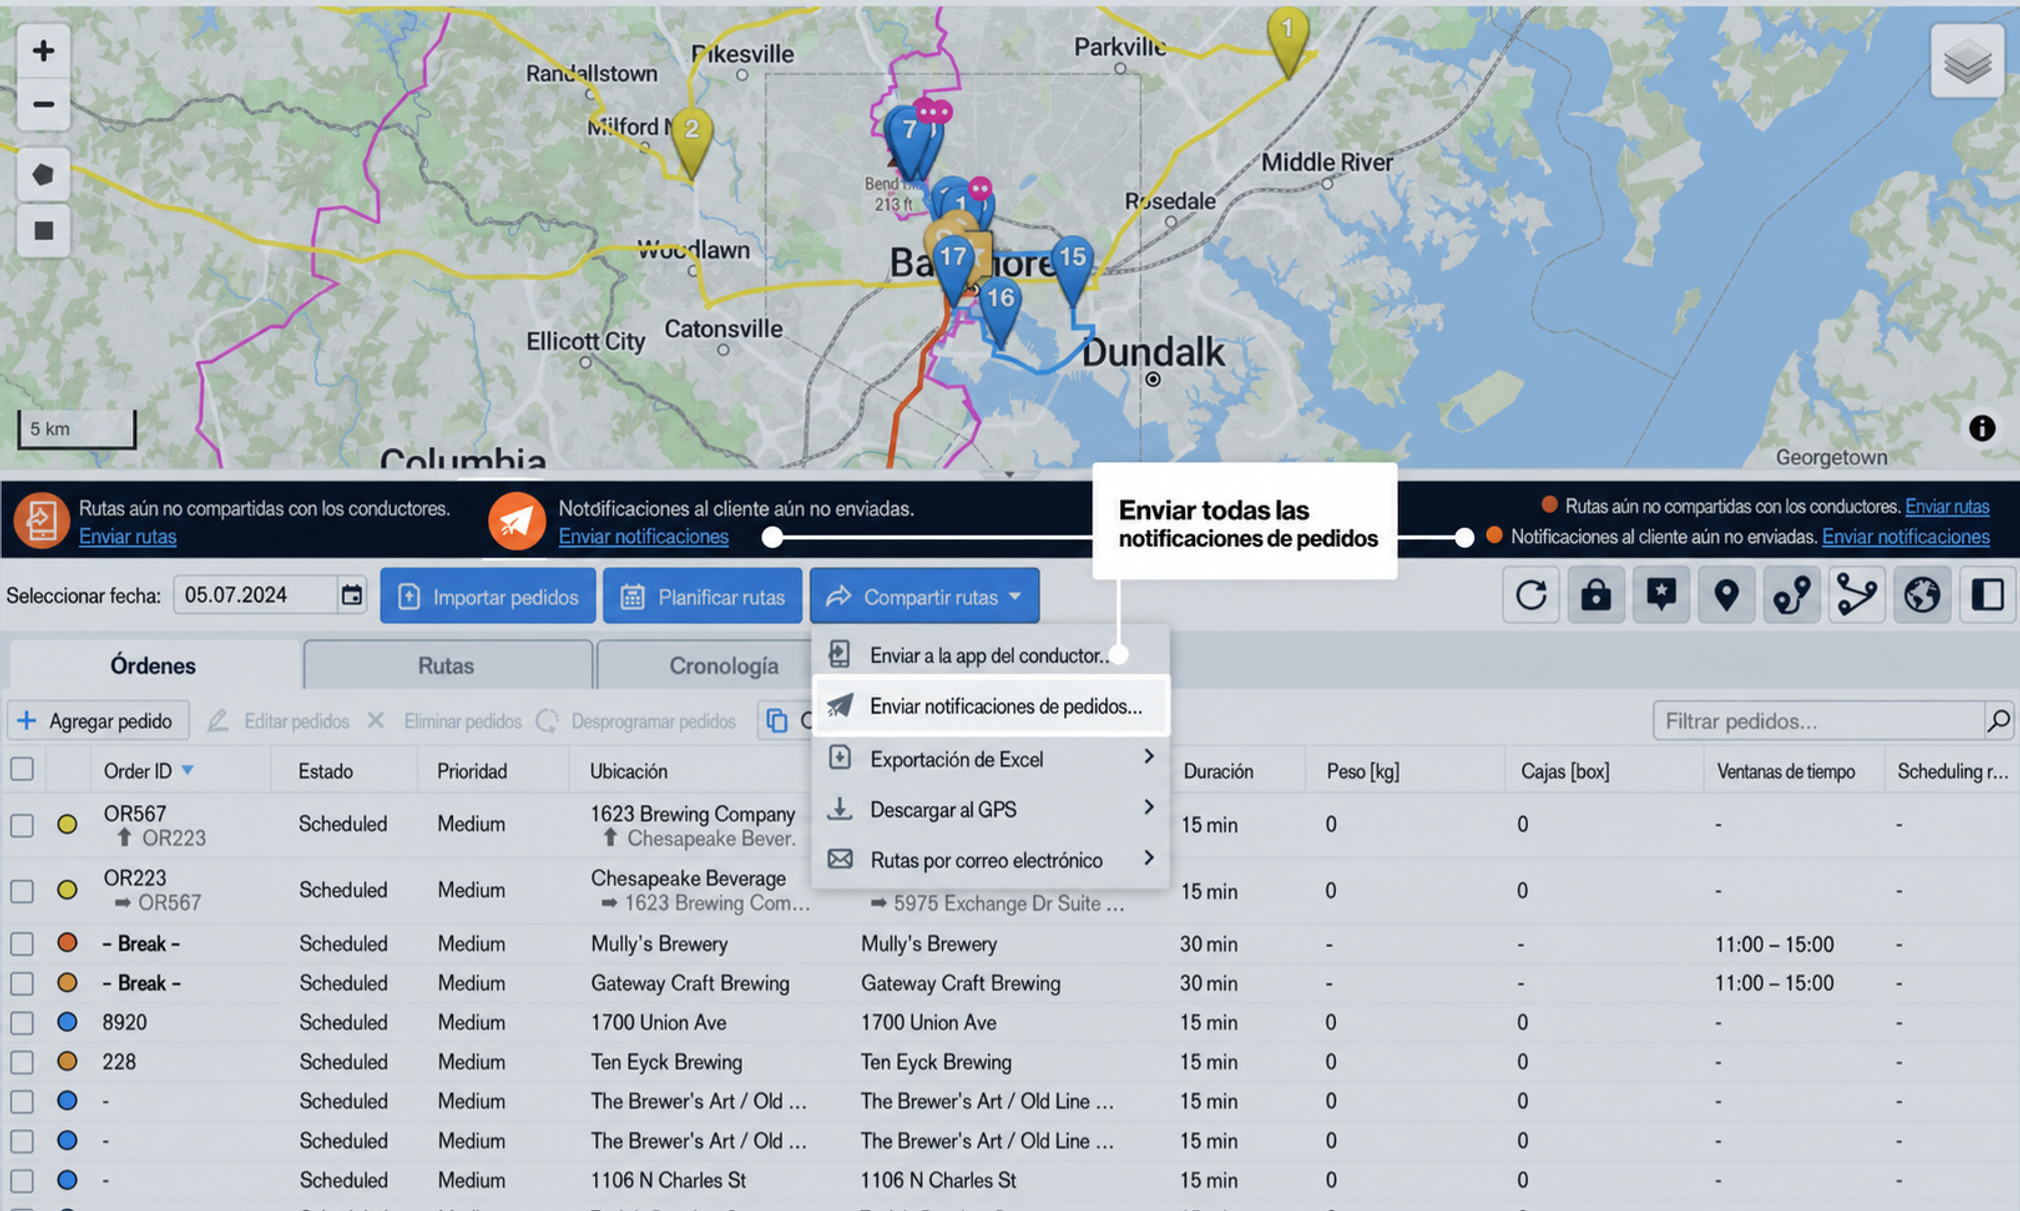Open the map layers selector

tap(1966, 62)
